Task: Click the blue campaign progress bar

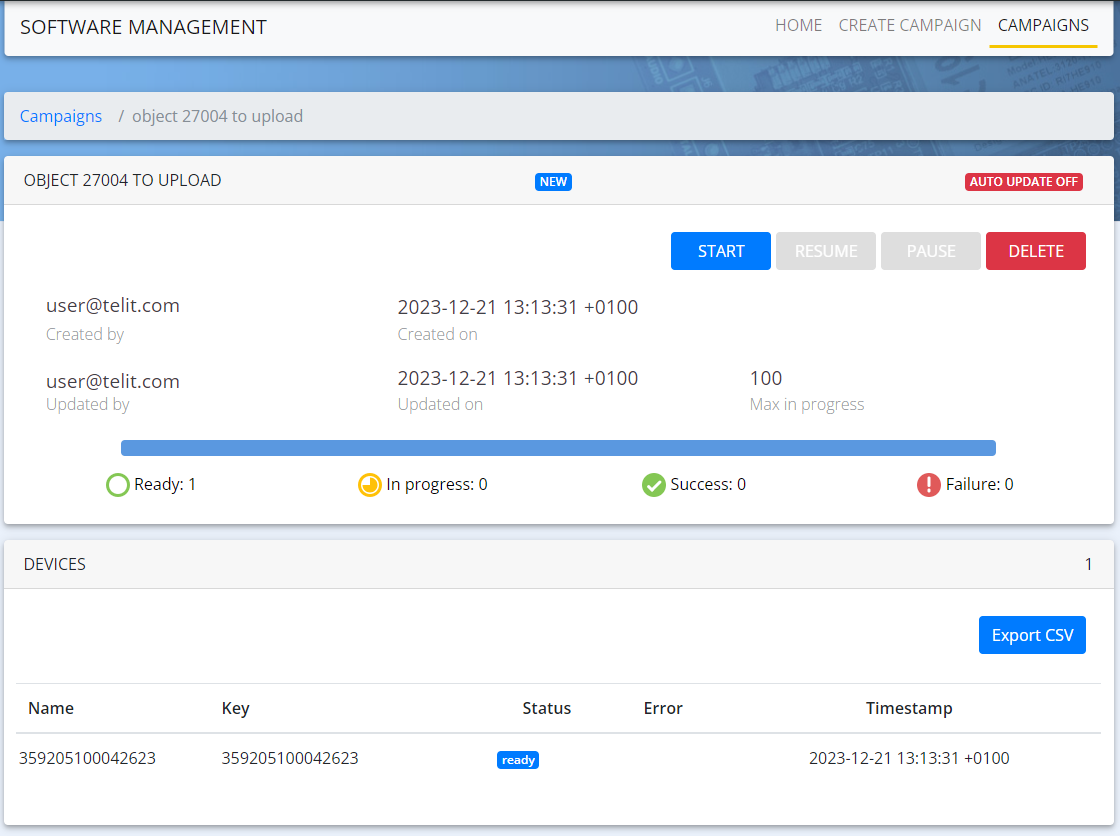Action: tap(558, 448)
